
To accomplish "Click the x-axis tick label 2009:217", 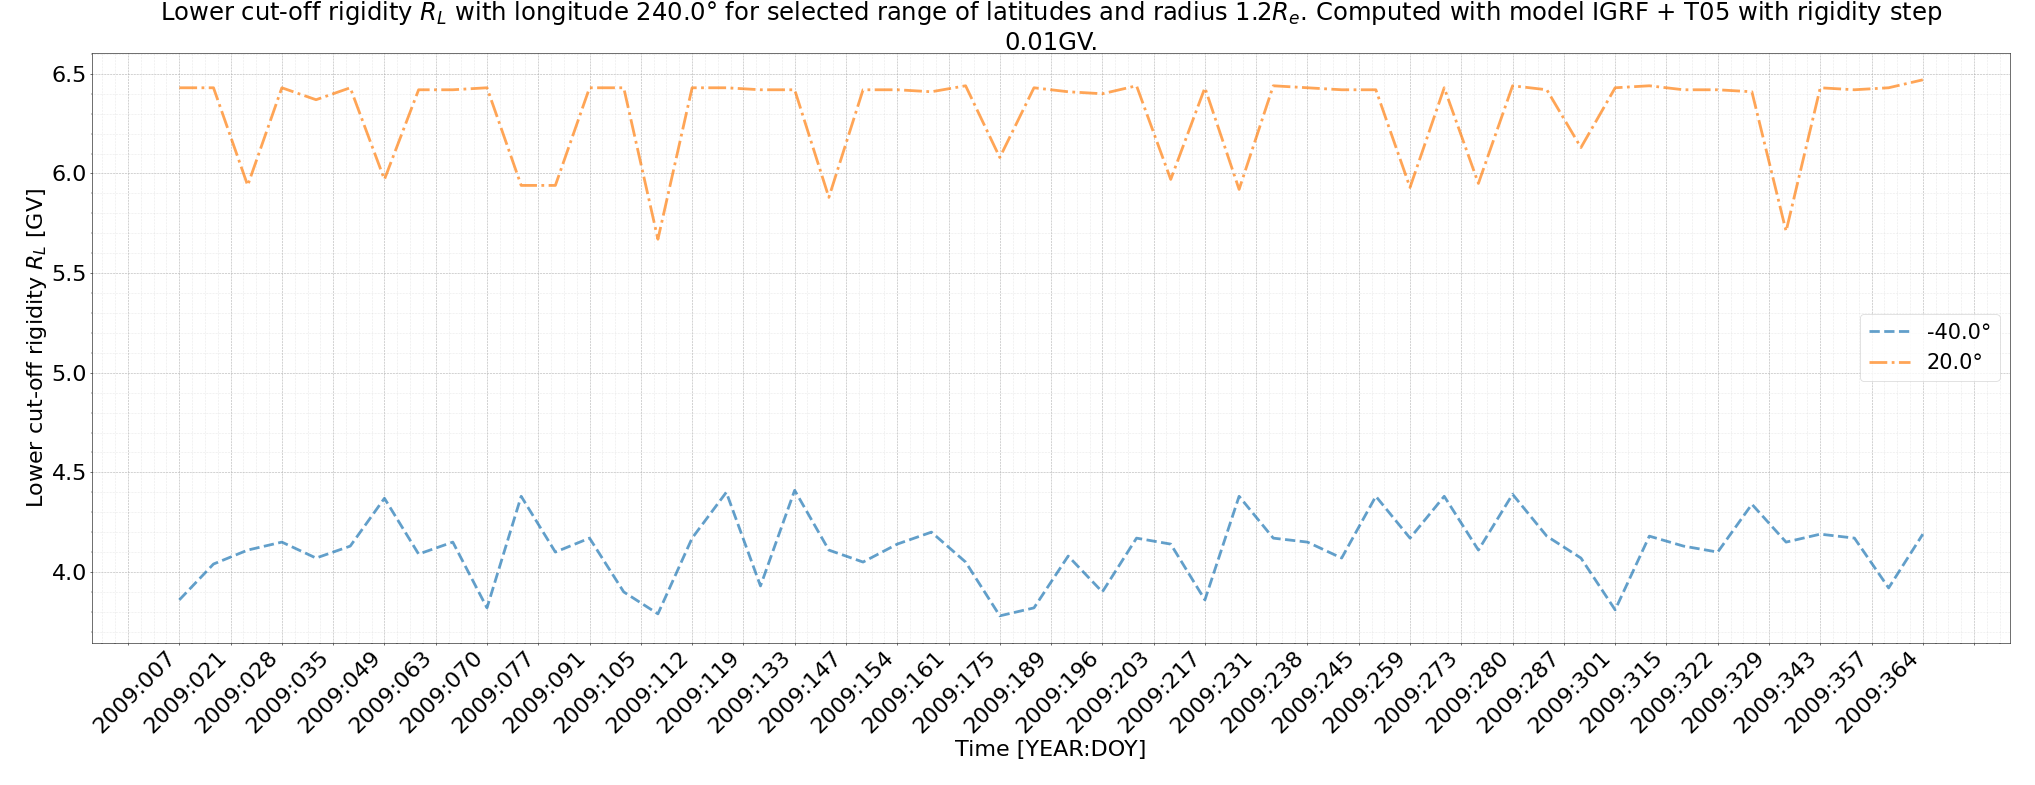I will point(1161,692).
